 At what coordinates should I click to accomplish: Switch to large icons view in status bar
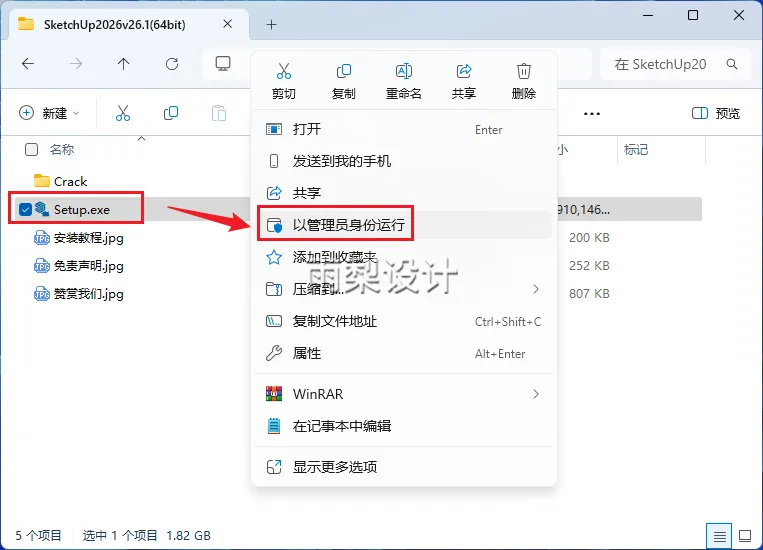tap(745, 536)
